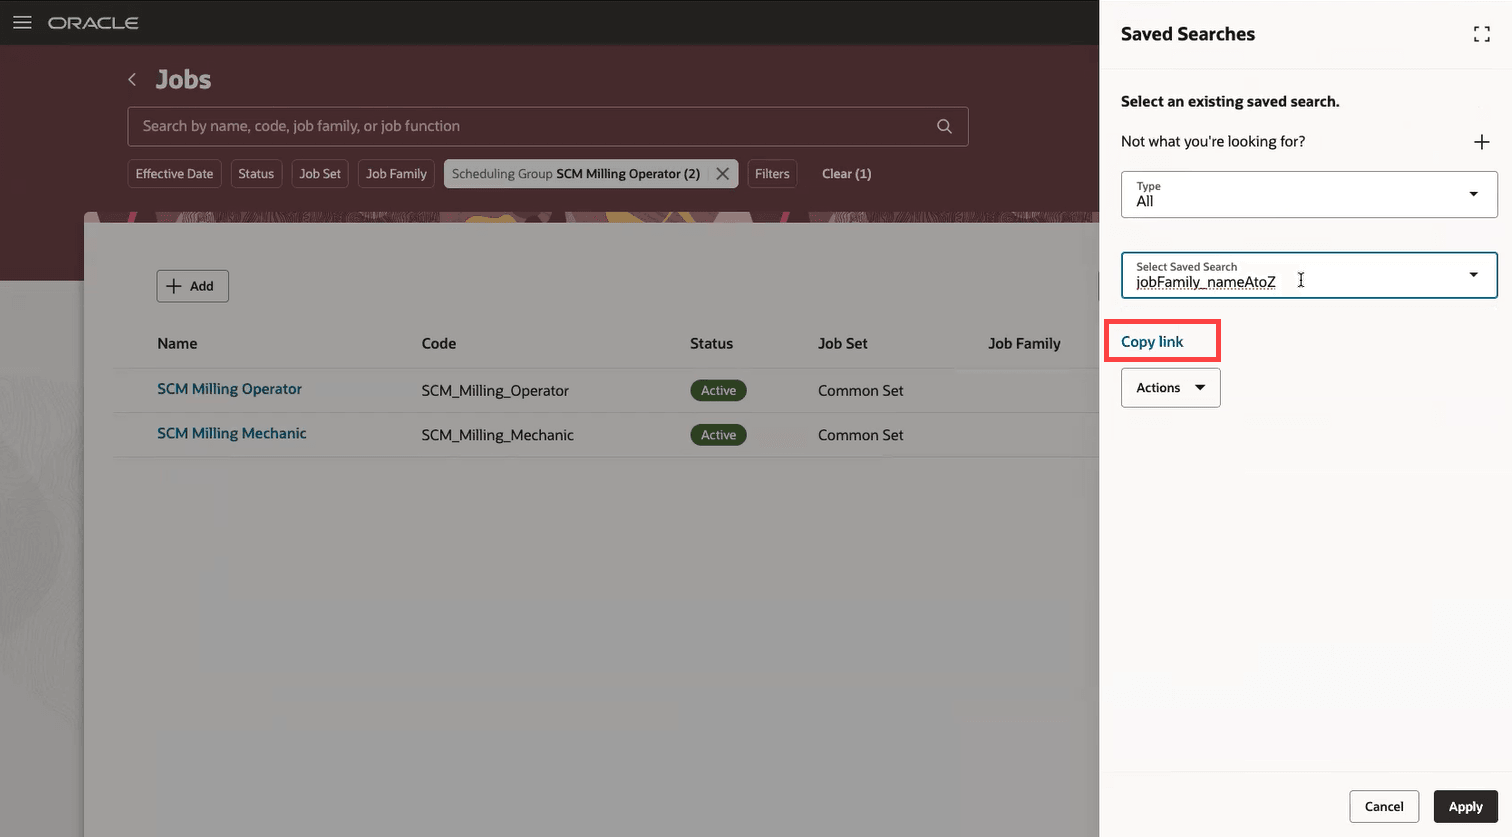Apply the selected saved search

tap(1465, 806)
